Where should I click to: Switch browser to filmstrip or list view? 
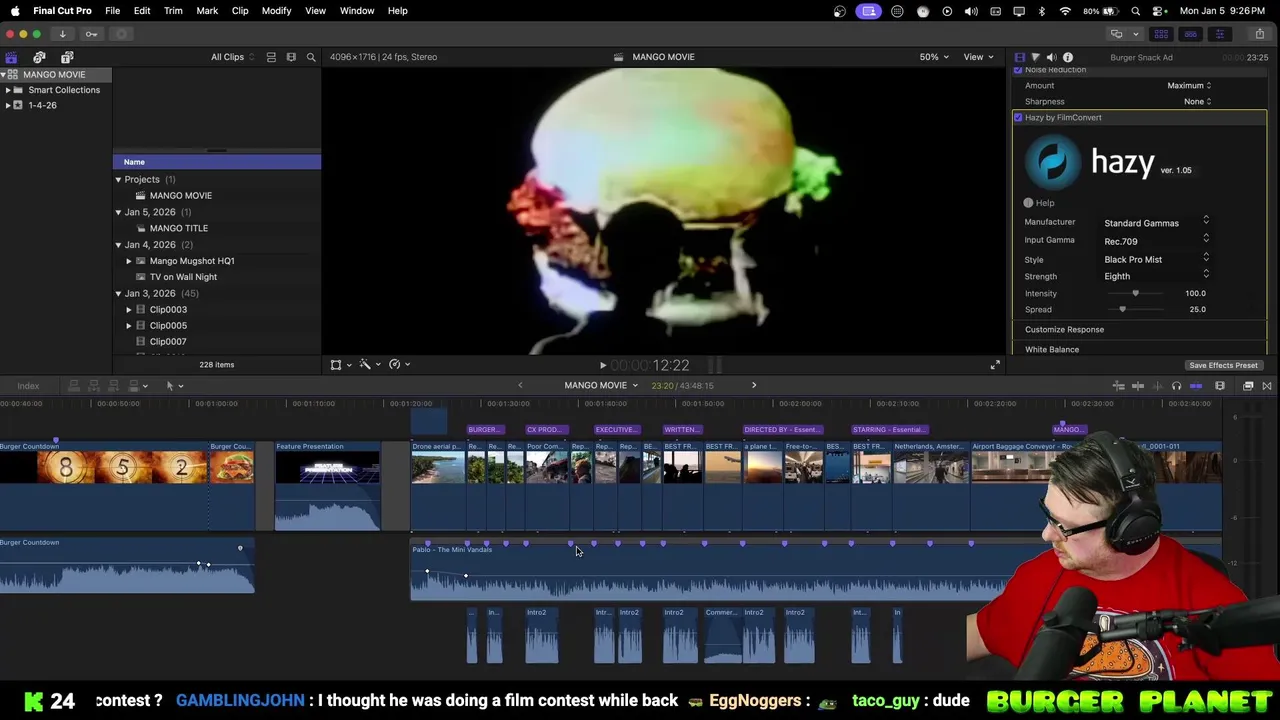(291, 57)
